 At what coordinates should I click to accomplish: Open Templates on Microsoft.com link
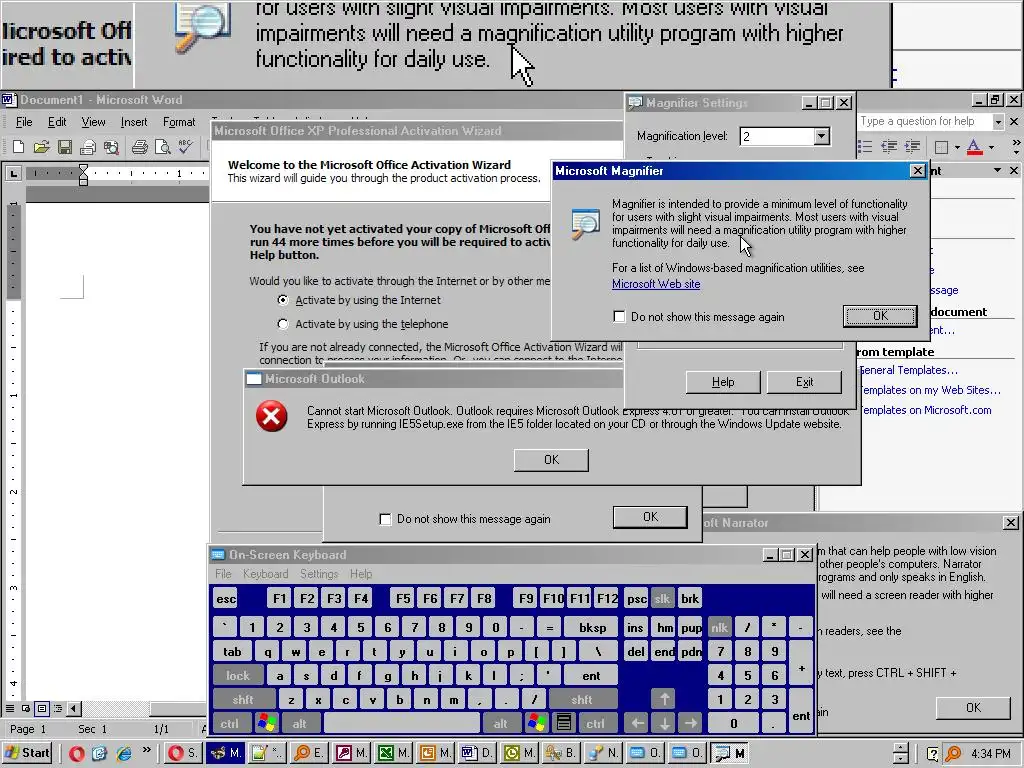[x=925, y=410]
